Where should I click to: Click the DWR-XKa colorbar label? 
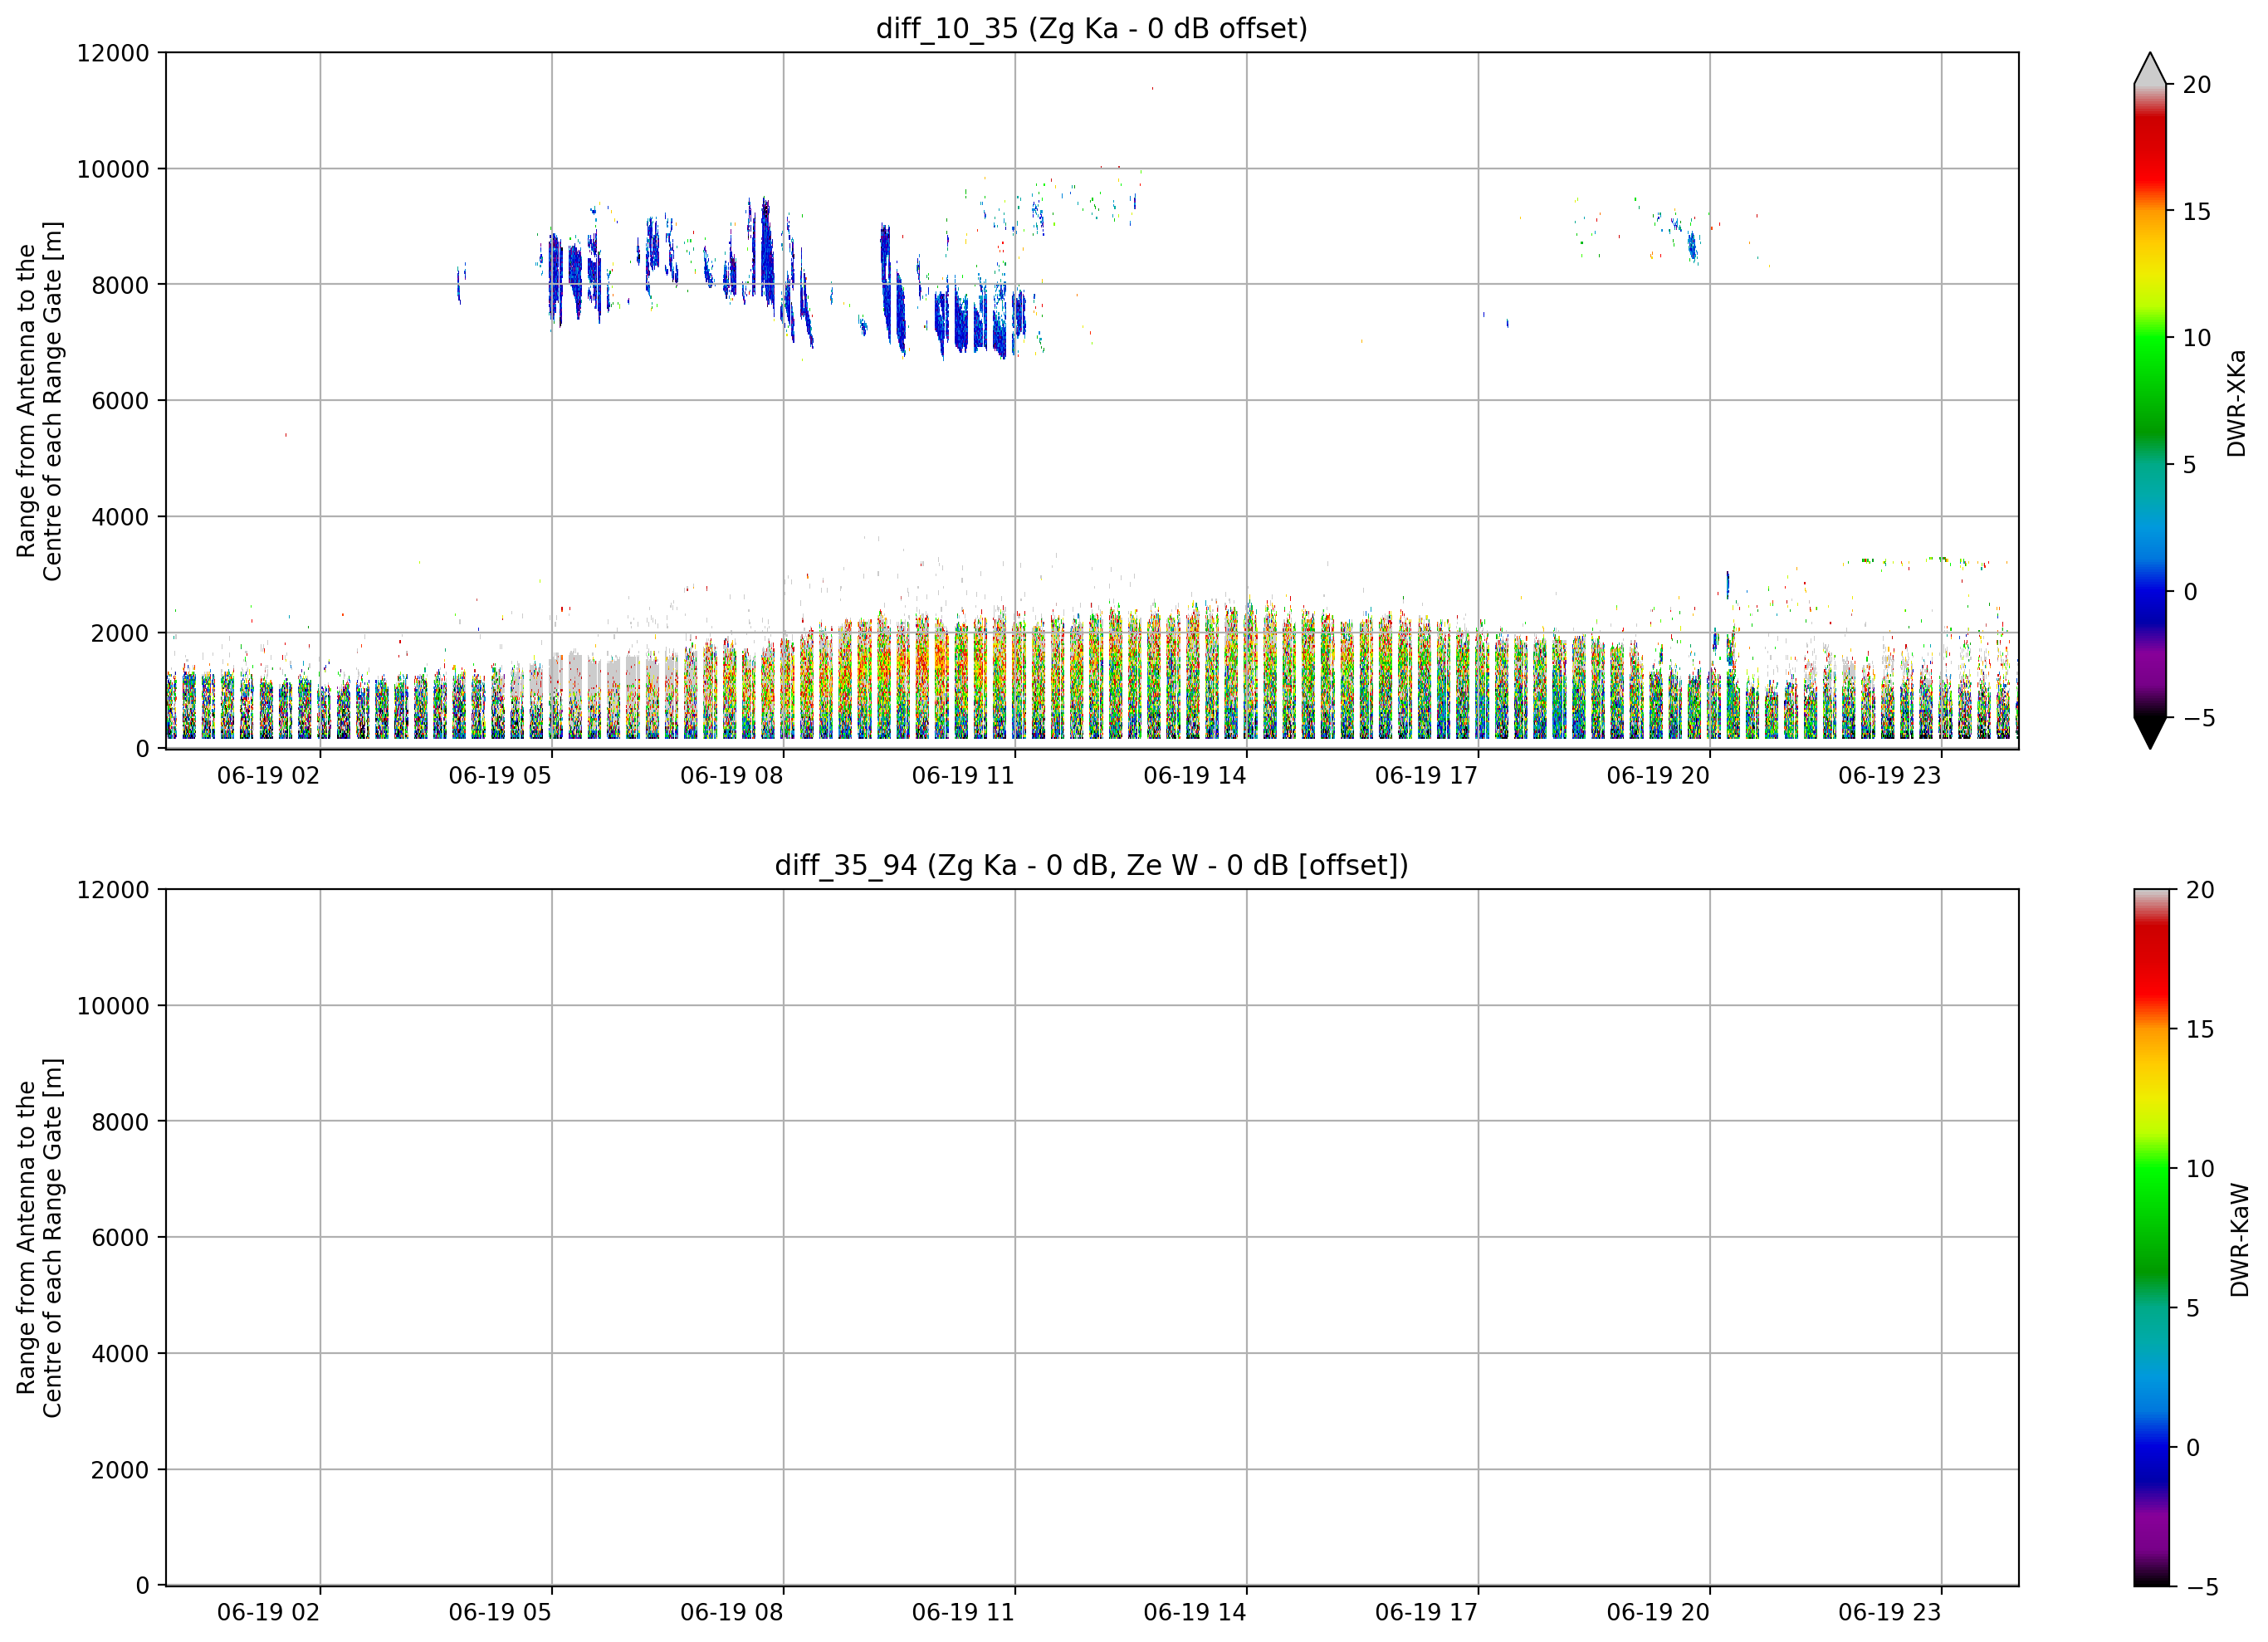(2237, 403)
